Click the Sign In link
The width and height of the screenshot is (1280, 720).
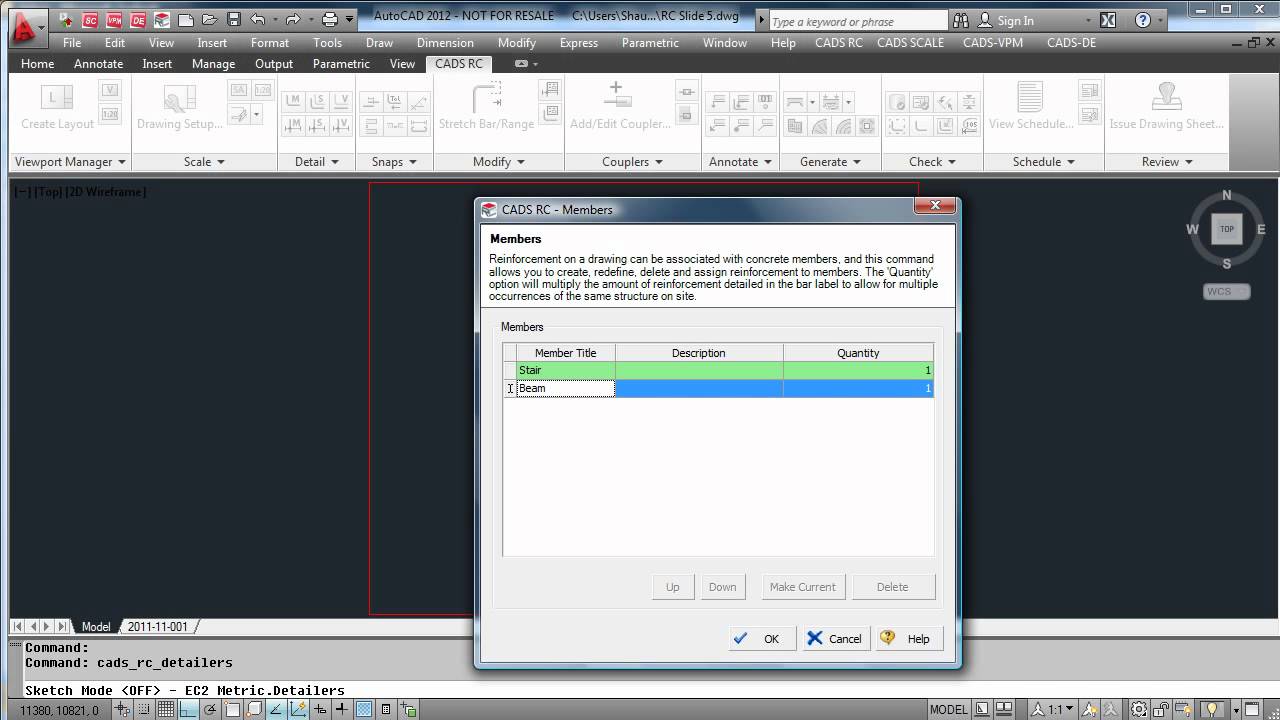point(1015,21)
